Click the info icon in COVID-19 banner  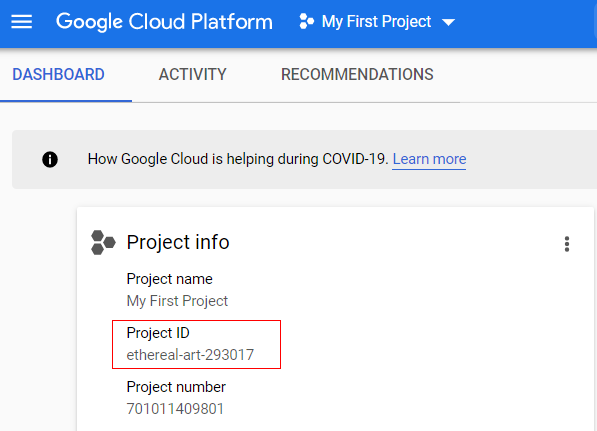50,159
